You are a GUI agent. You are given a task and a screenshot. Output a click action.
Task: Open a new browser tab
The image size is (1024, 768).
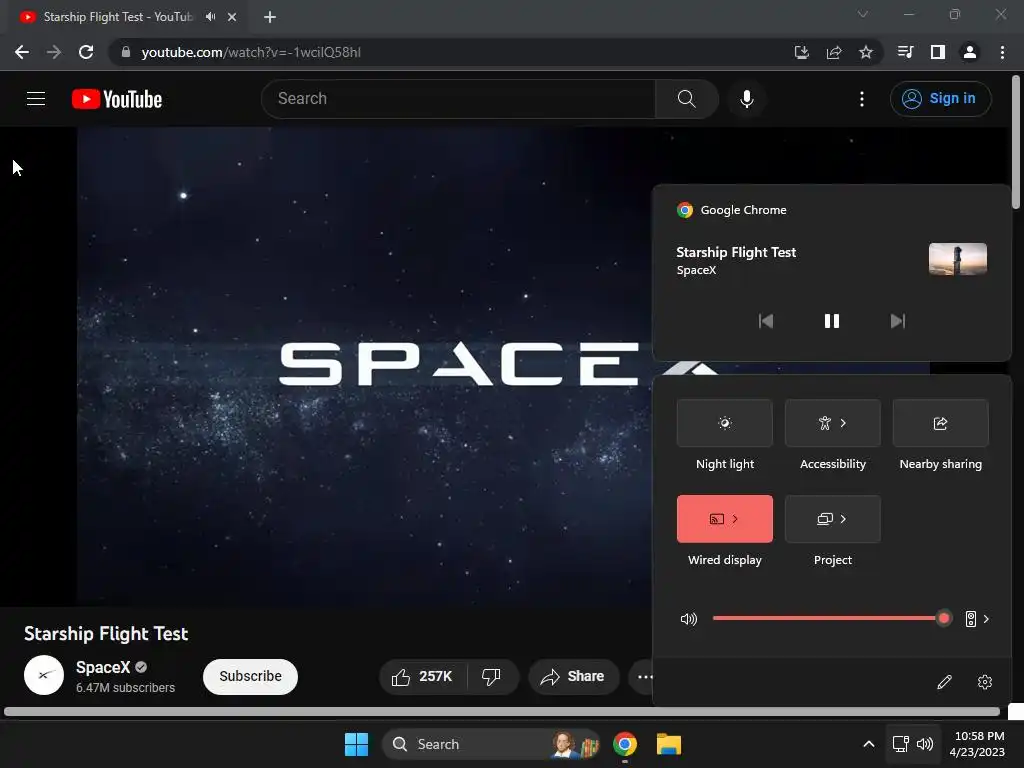270,17
